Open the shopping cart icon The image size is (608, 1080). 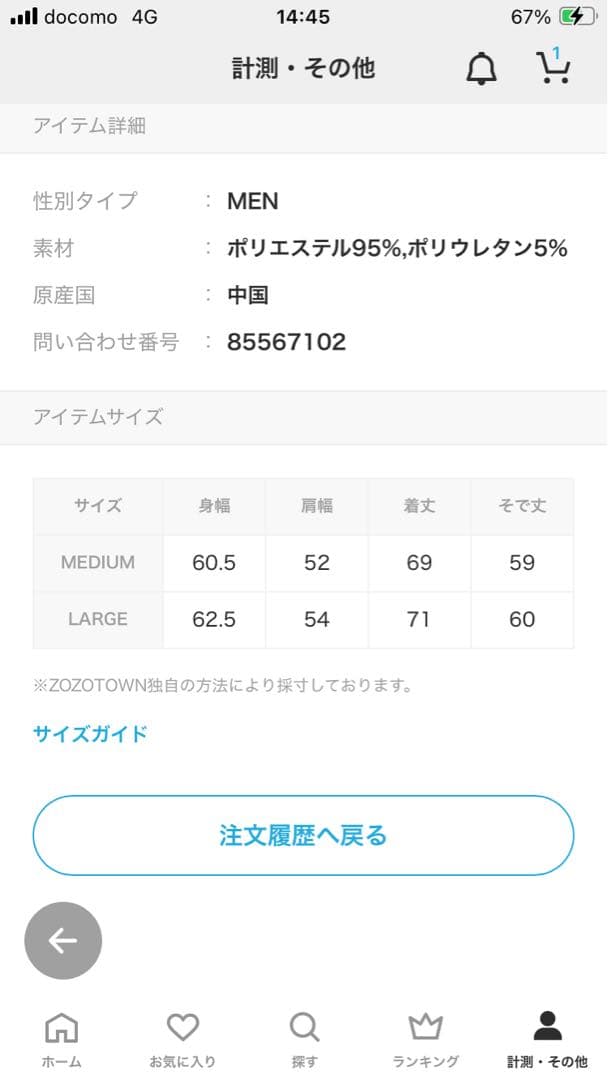tap(552, 67)
